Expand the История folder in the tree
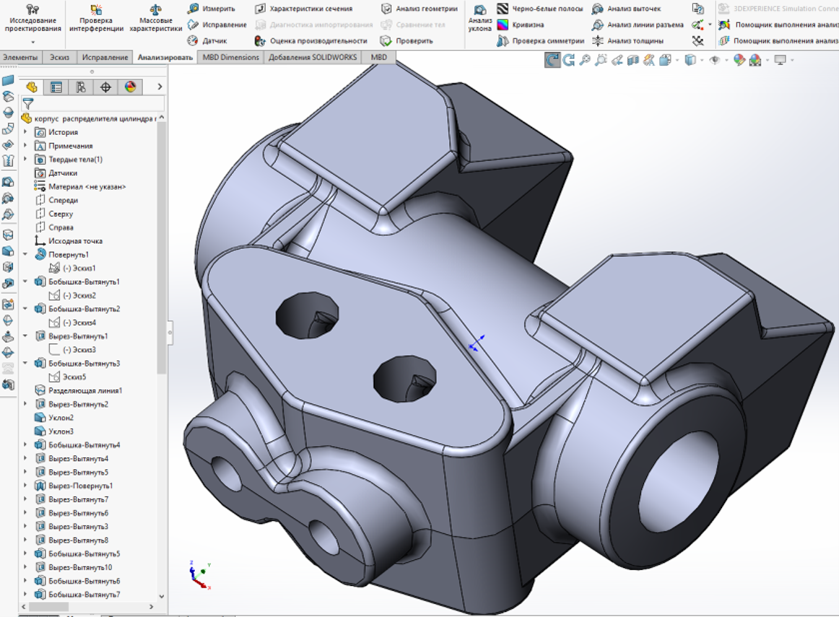The height and width of the screenshot is (617, 839). pos(27,132)
